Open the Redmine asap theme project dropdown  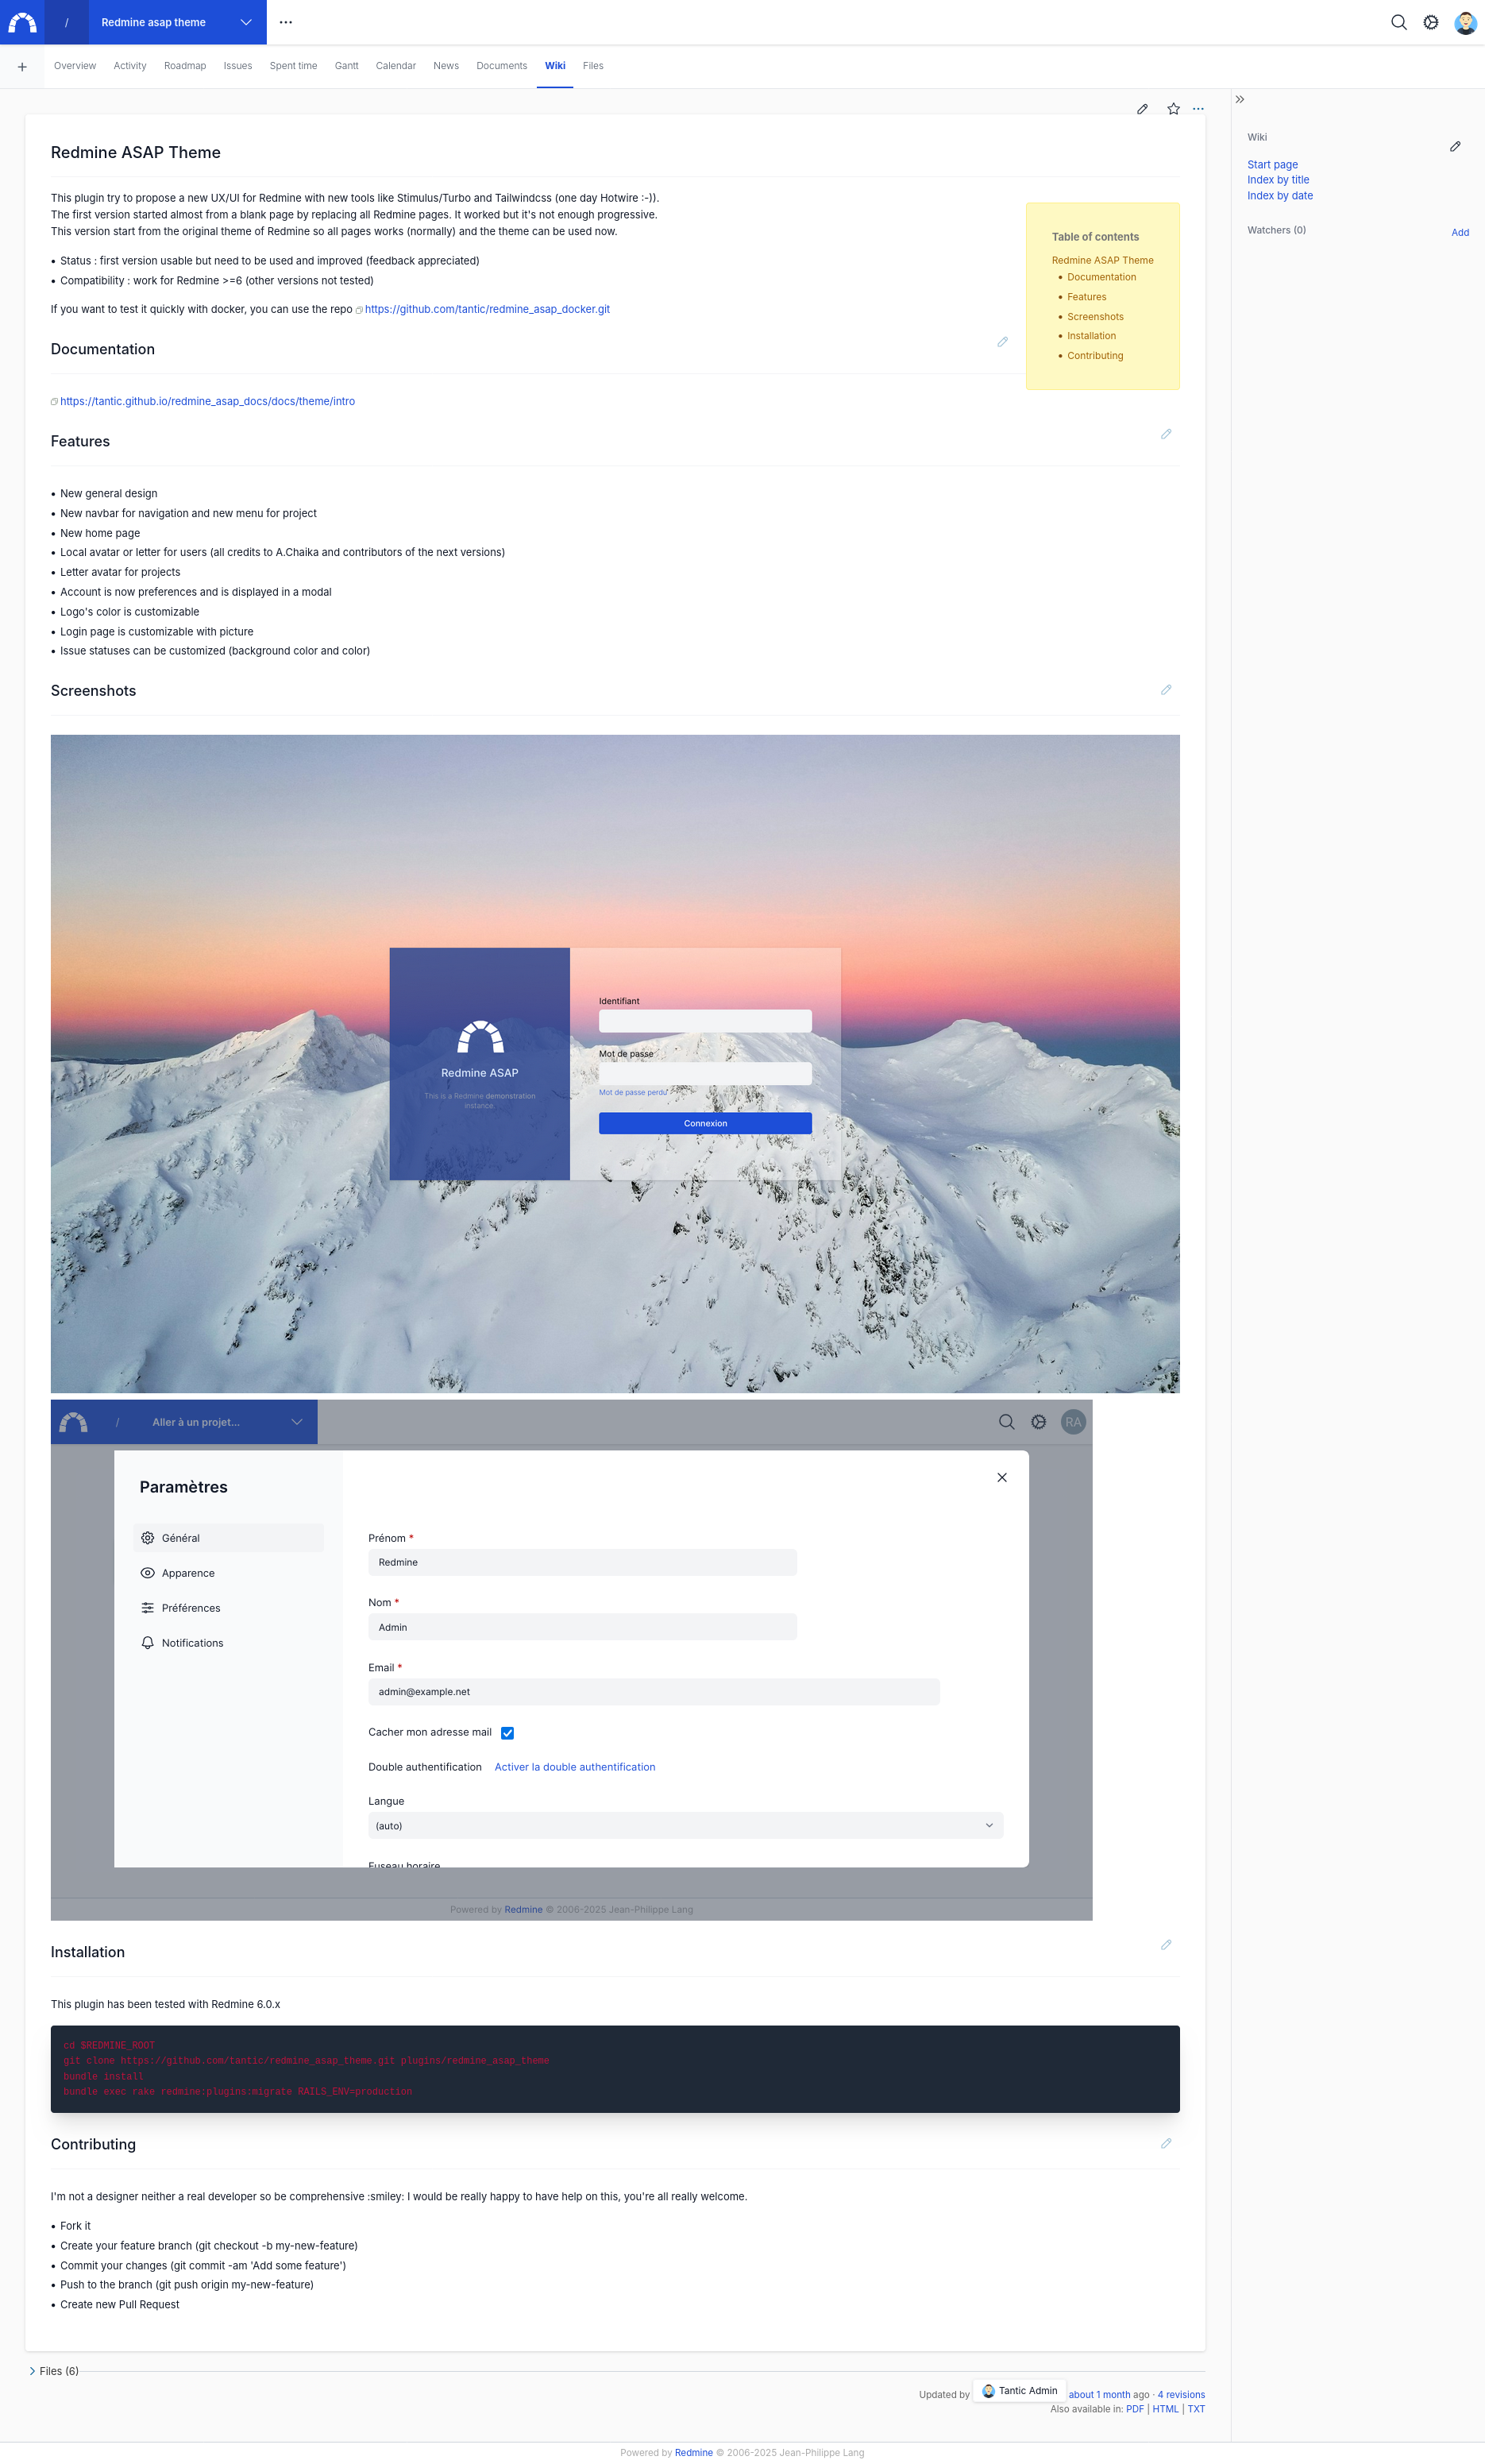click(x=178, y=22)
